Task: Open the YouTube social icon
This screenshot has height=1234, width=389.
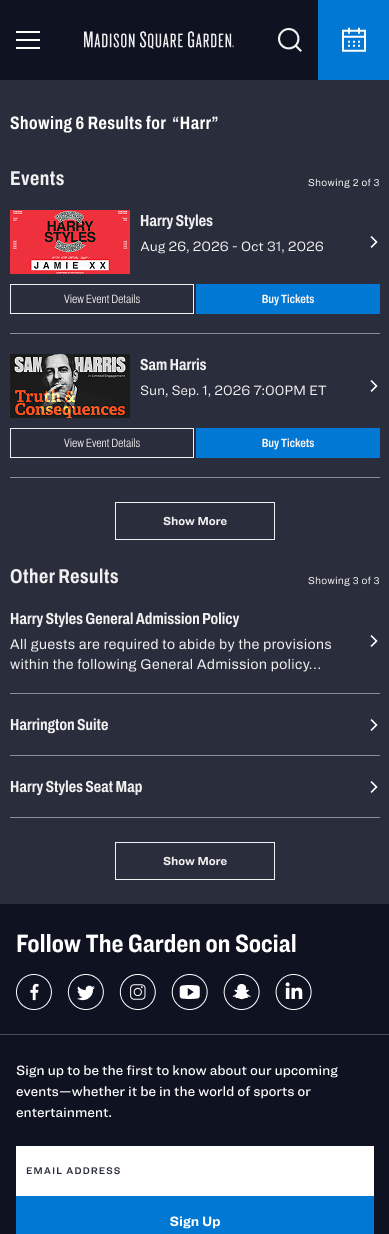Action: [190, 992]
